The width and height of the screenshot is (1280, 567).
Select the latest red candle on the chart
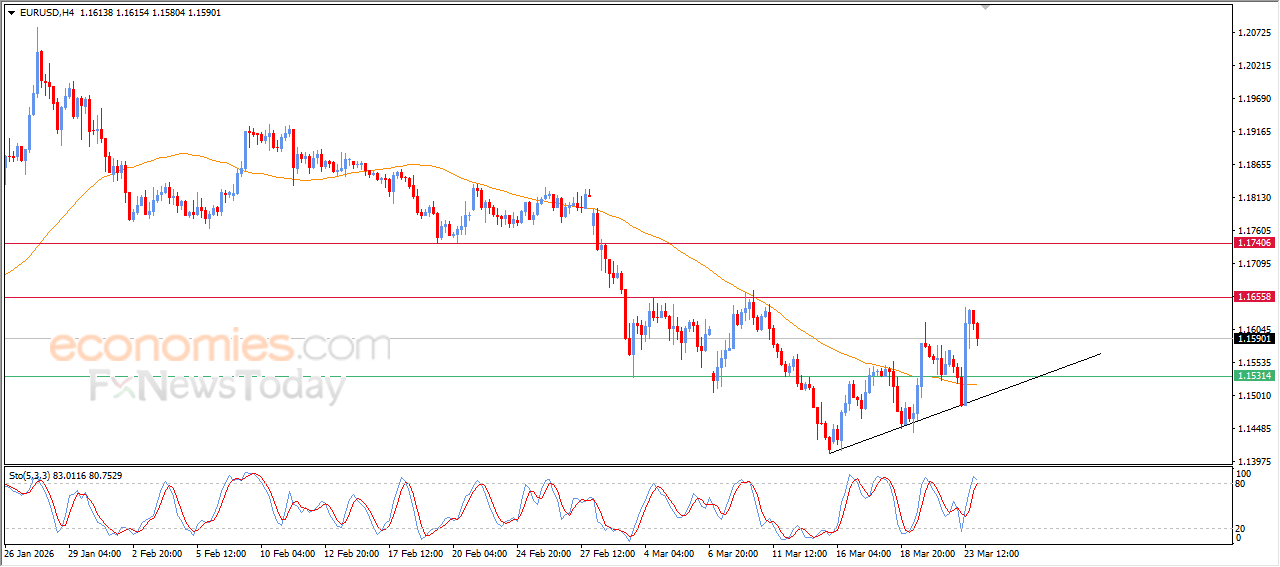click(x=977, y=333)
